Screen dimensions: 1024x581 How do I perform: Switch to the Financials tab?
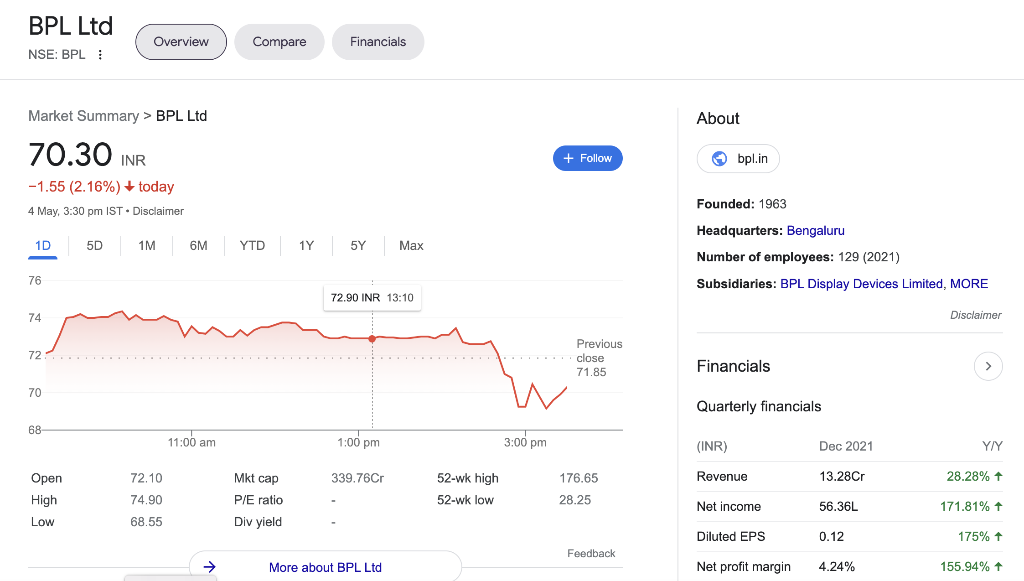click(378, 42)
